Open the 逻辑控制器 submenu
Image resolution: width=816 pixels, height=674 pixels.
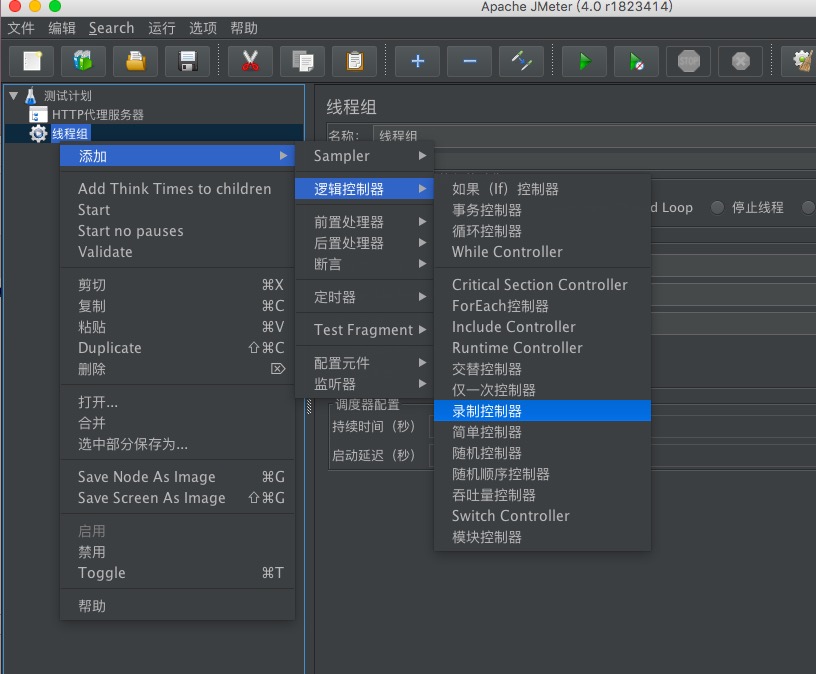click(x=364, y=188)
